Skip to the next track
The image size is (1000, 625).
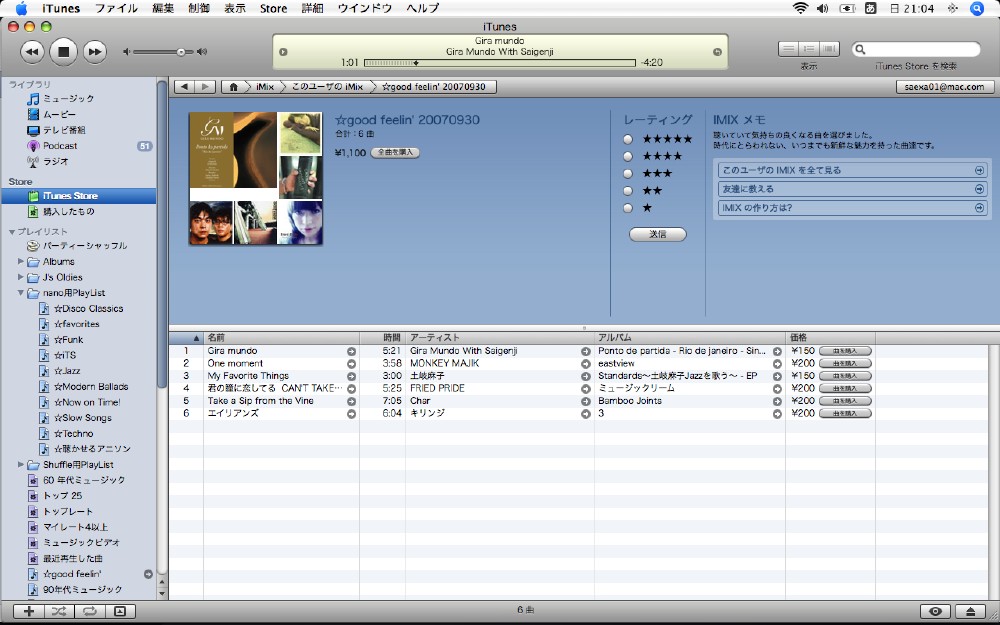[x=94, y=52]
